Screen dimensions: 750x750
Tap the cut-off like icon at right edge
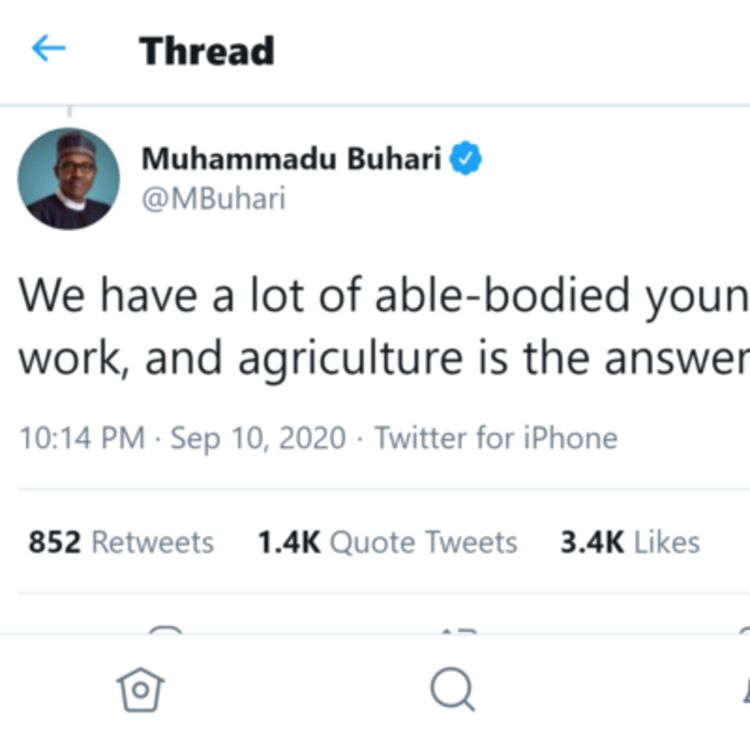[744, 630]
